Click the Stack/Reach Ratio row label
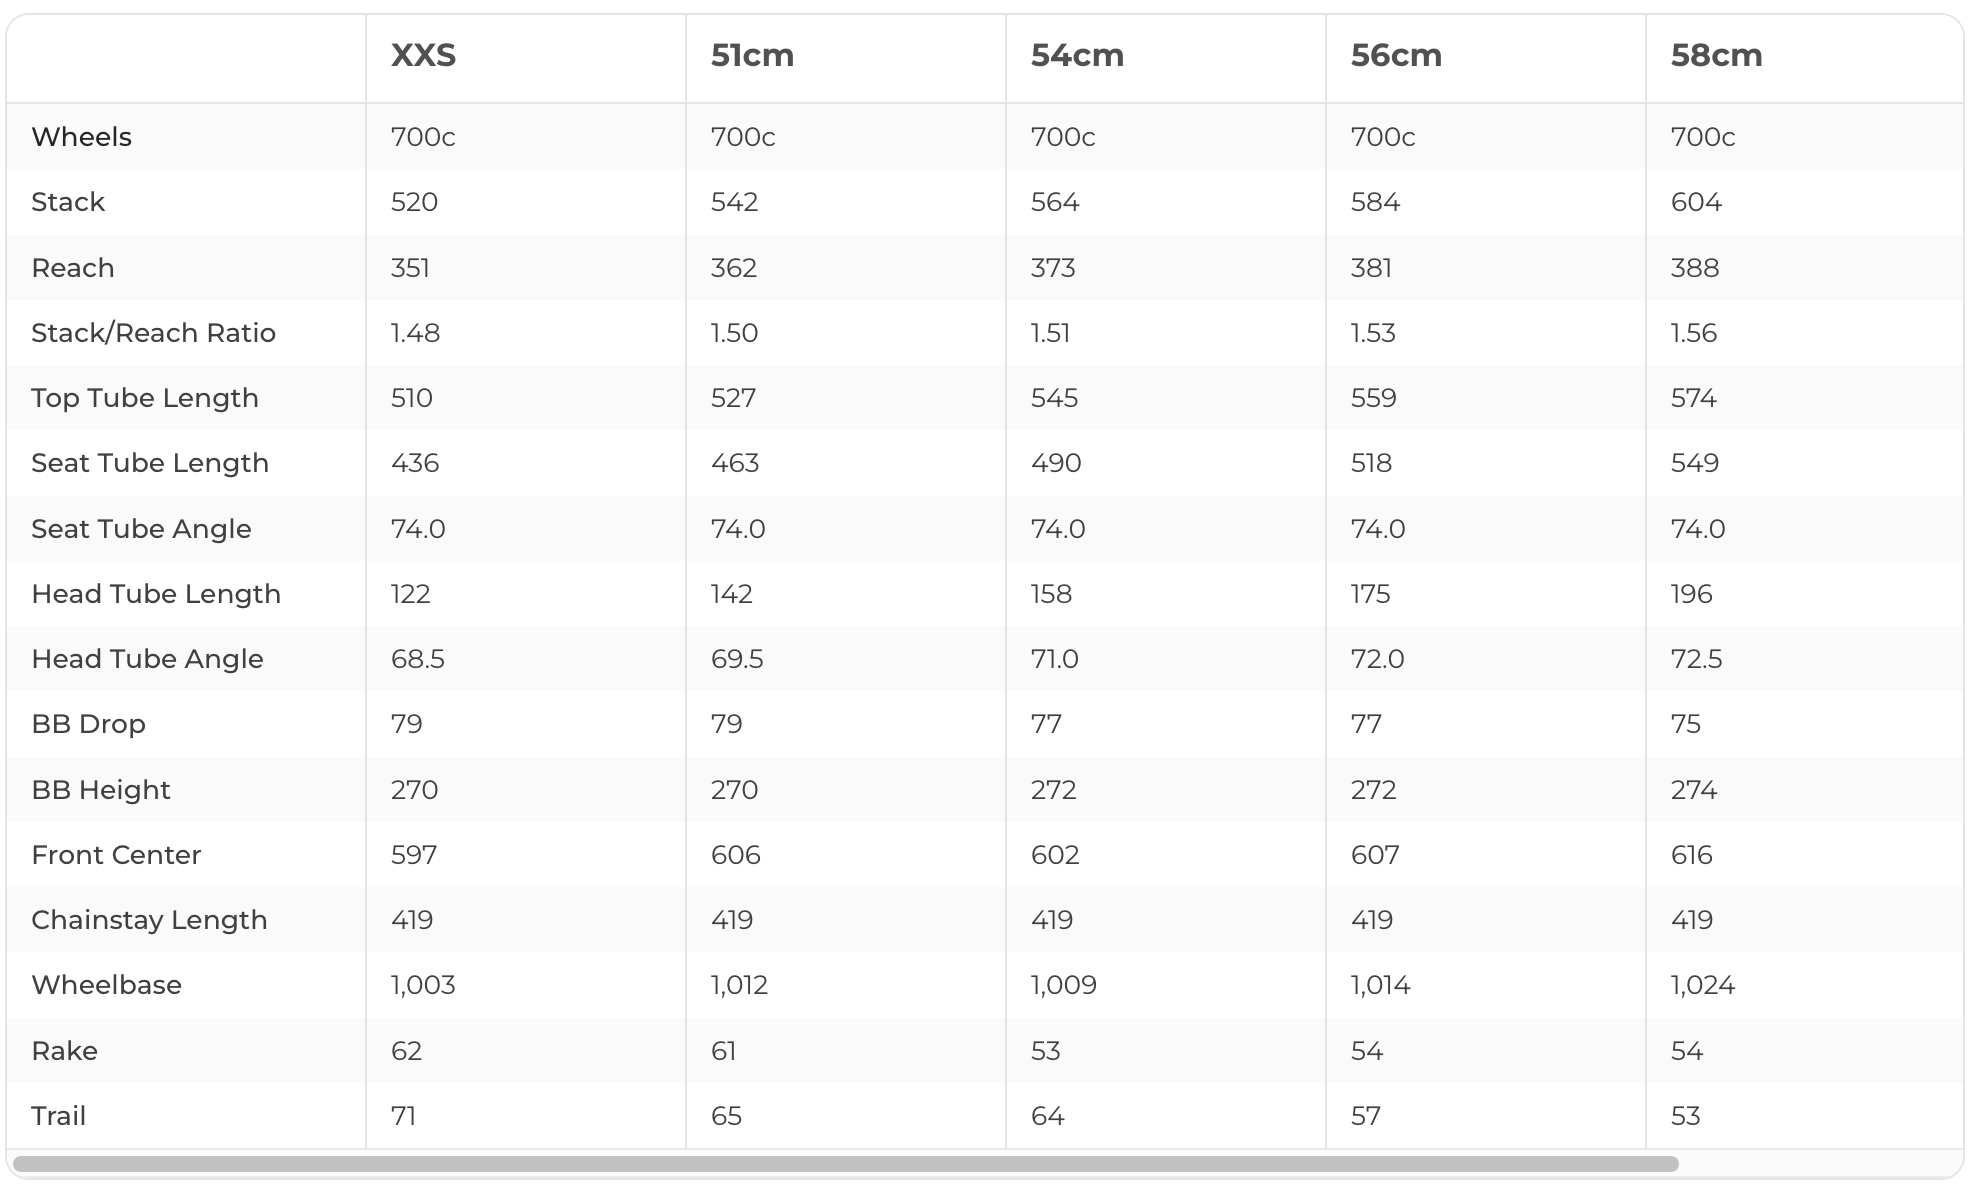The height and width of the screenshot is (1194, 1984). point(153,333)
